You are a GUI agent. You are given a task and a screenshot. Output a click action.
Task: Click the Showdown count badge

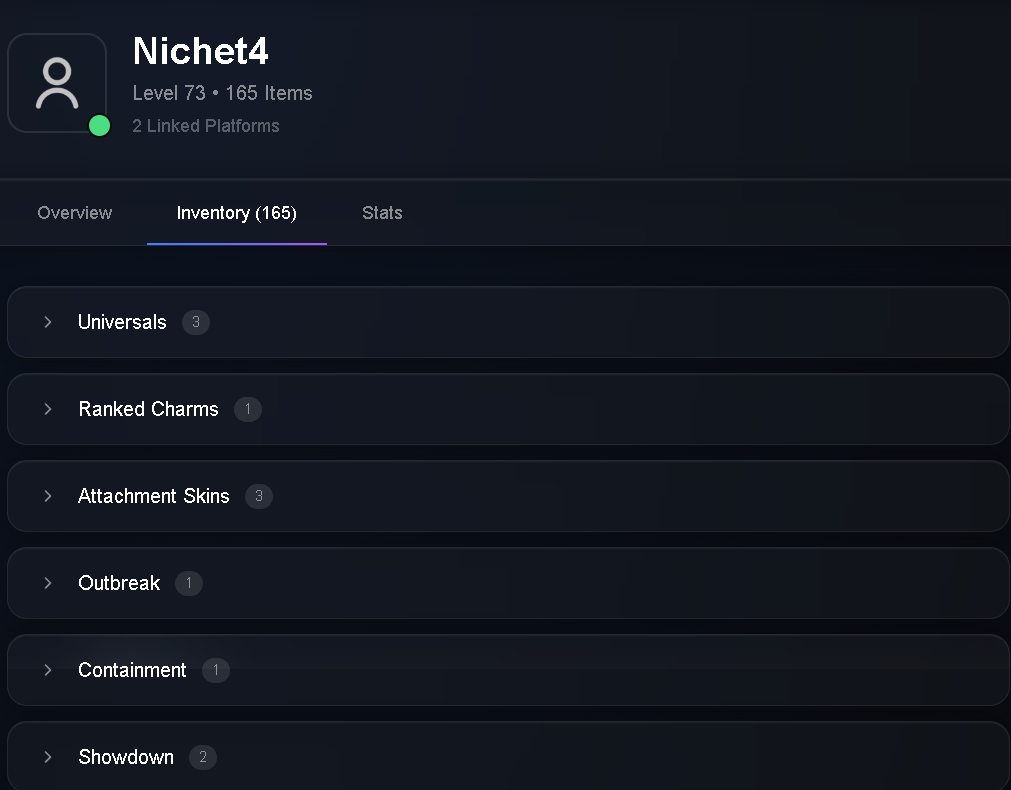(203, 757)
